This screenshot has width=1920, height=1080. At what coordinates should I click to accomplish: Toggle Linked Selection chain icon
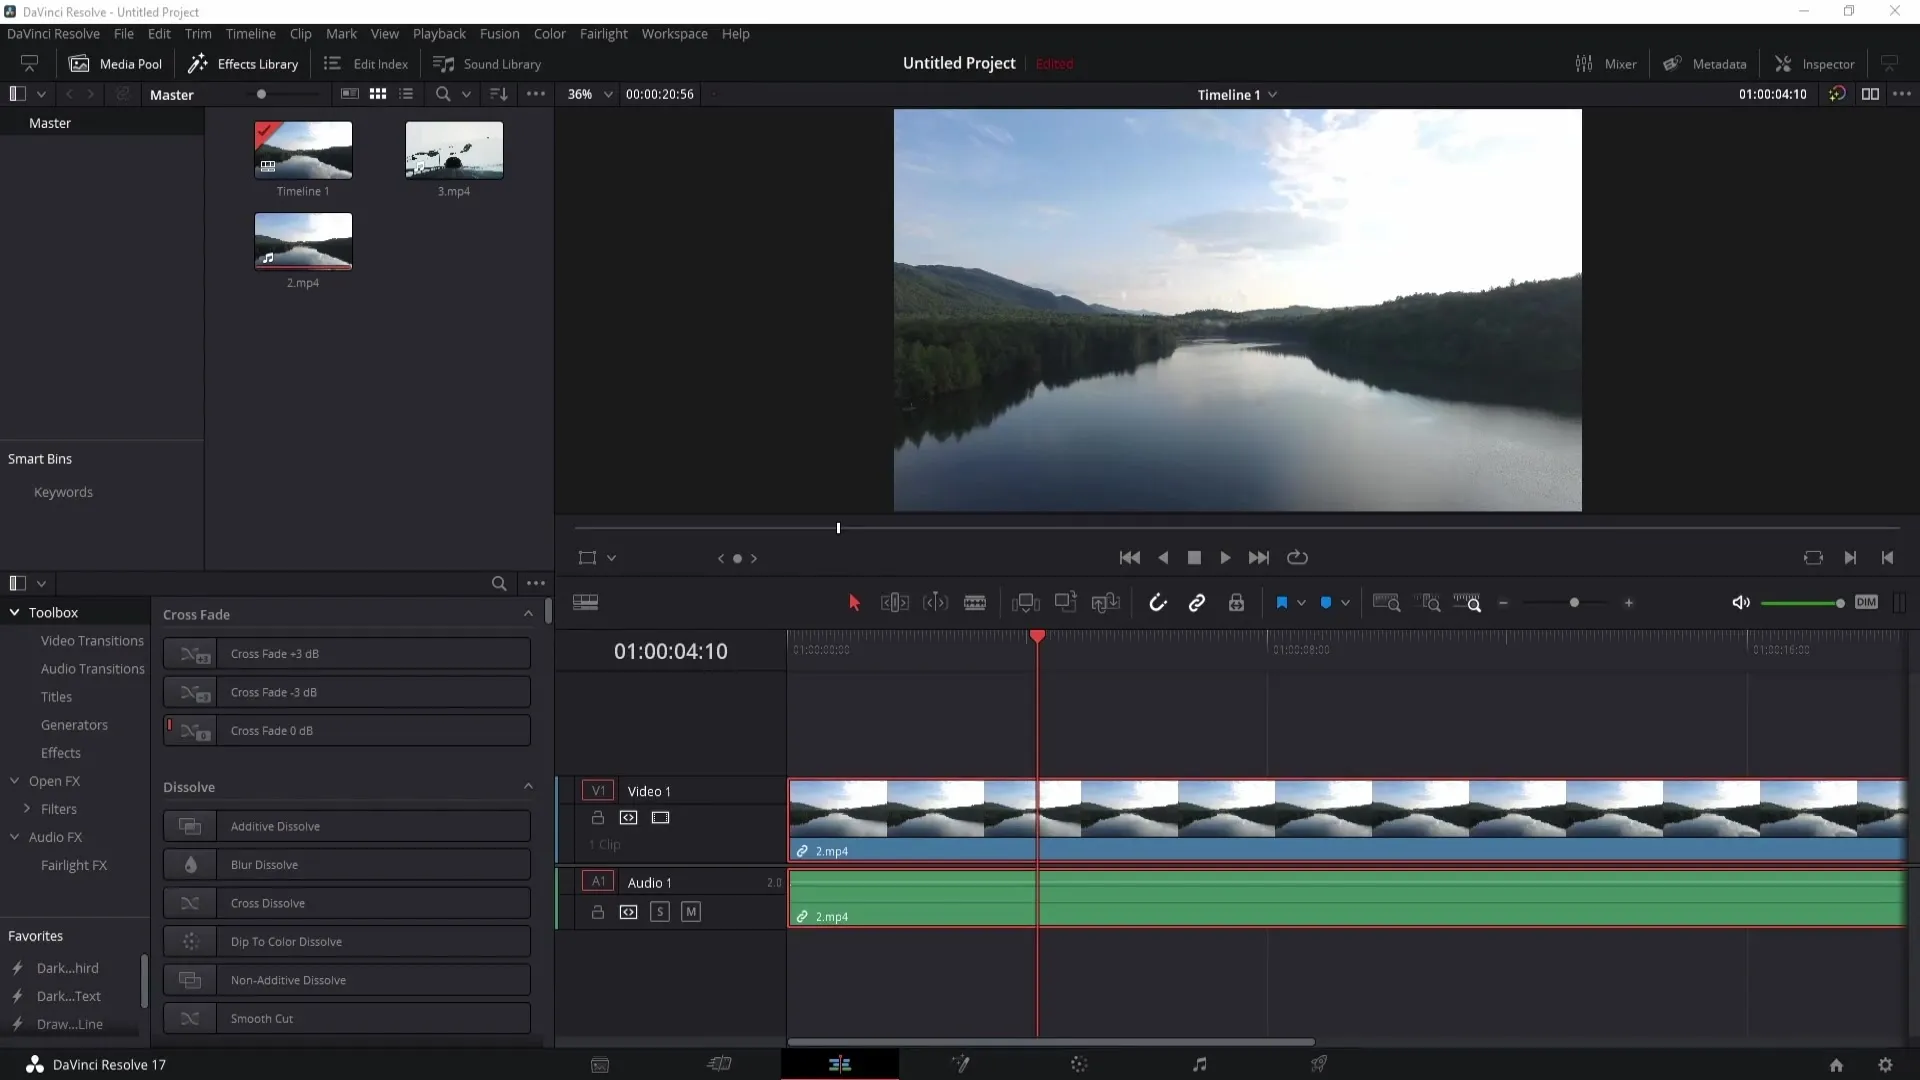point(1197,603)
